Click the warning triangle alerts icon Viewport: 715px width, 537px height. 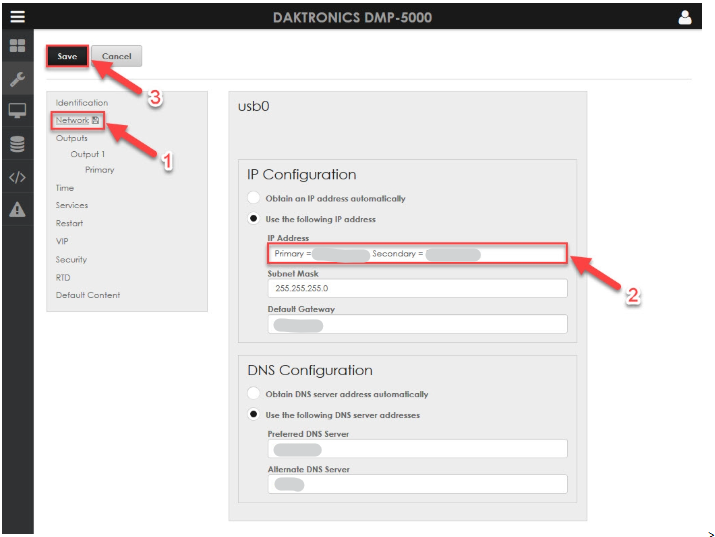16,209
